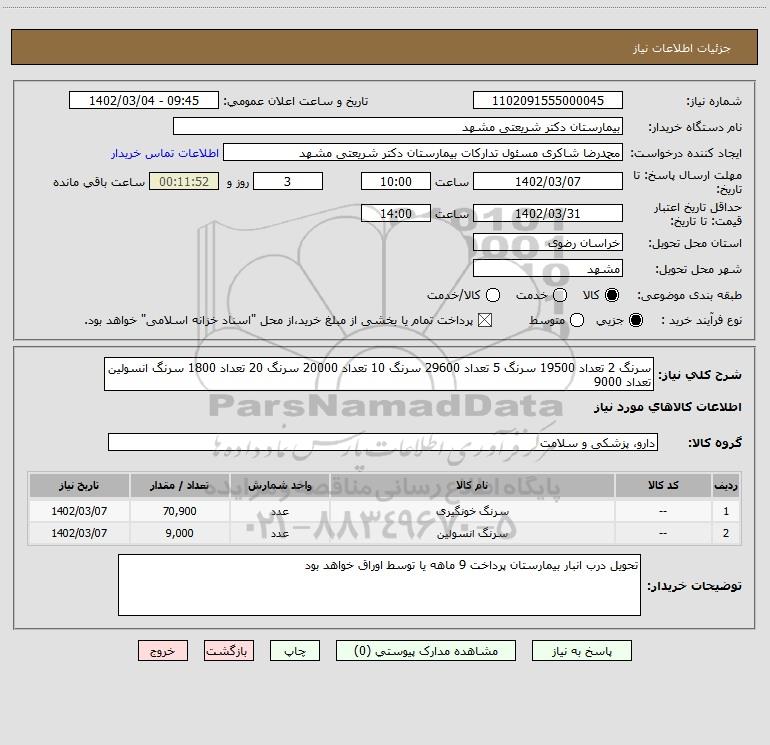Select the خدمت radio button
770x745 pixels.
click(x=559, y=295)
